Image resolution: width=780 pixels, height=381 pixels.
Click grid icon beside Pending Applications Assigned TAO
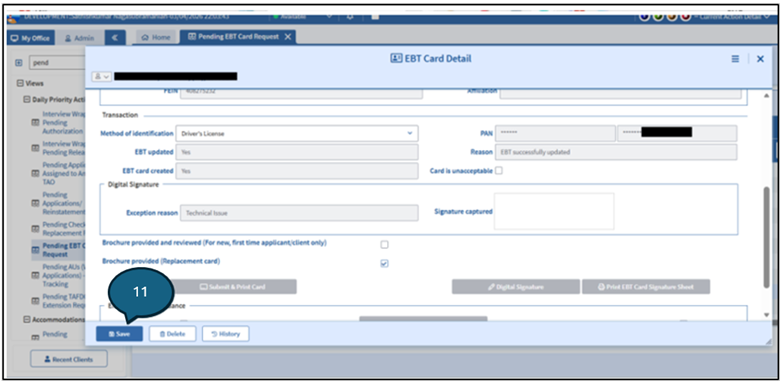coord(35,174)
